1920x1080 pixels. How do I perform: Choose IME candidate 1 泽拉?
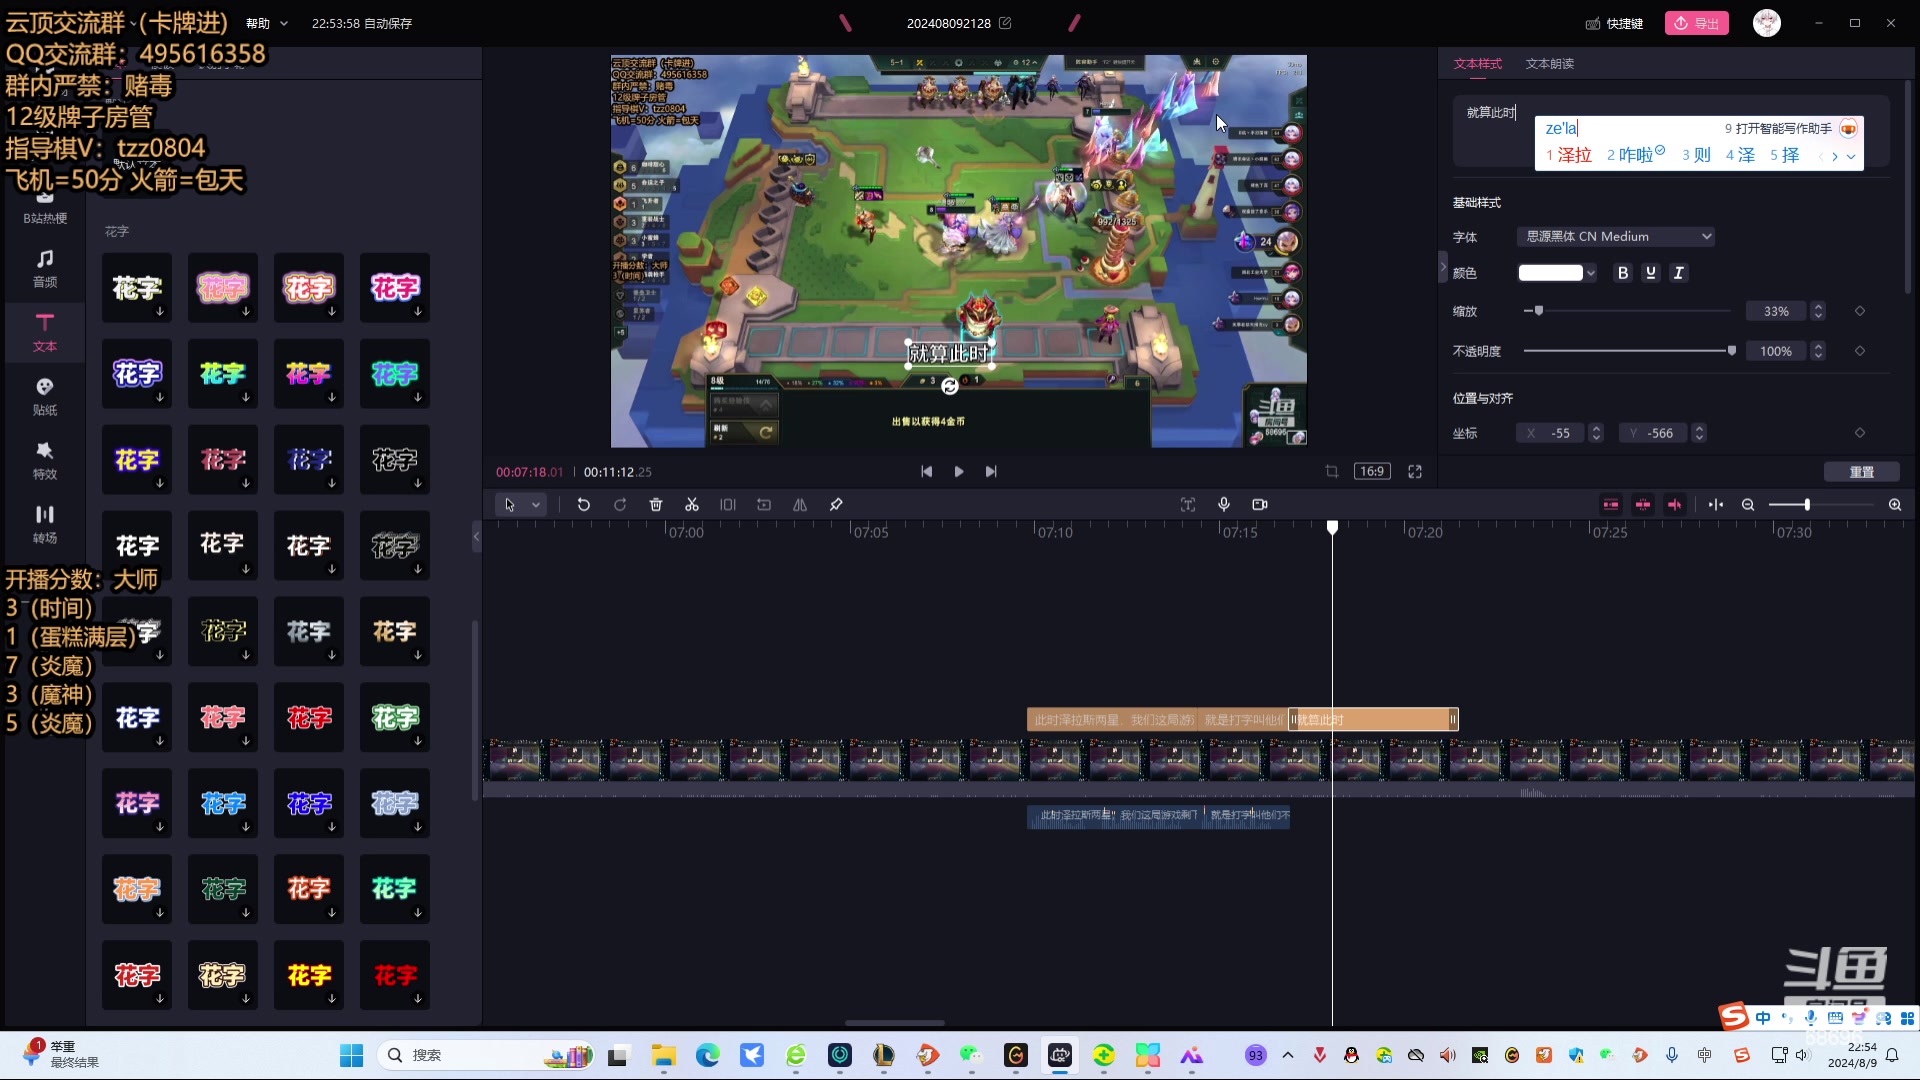click(x=1569, y=156)
